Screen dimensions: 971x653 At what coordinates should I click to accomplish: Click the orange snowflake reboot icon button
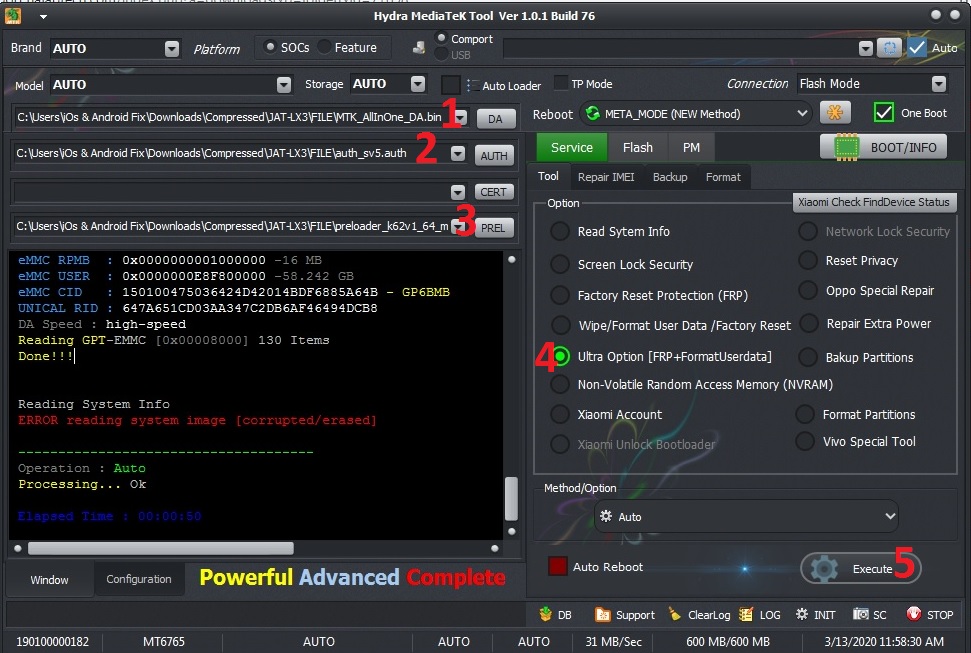click(835, 113)
